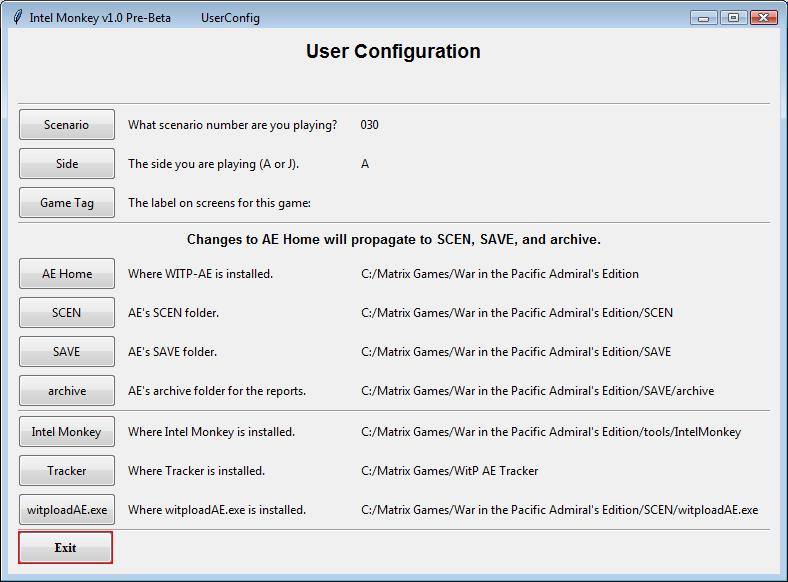Set the archive folder location
The width and height of the screenshot is (788, 582).
[66, 391]
